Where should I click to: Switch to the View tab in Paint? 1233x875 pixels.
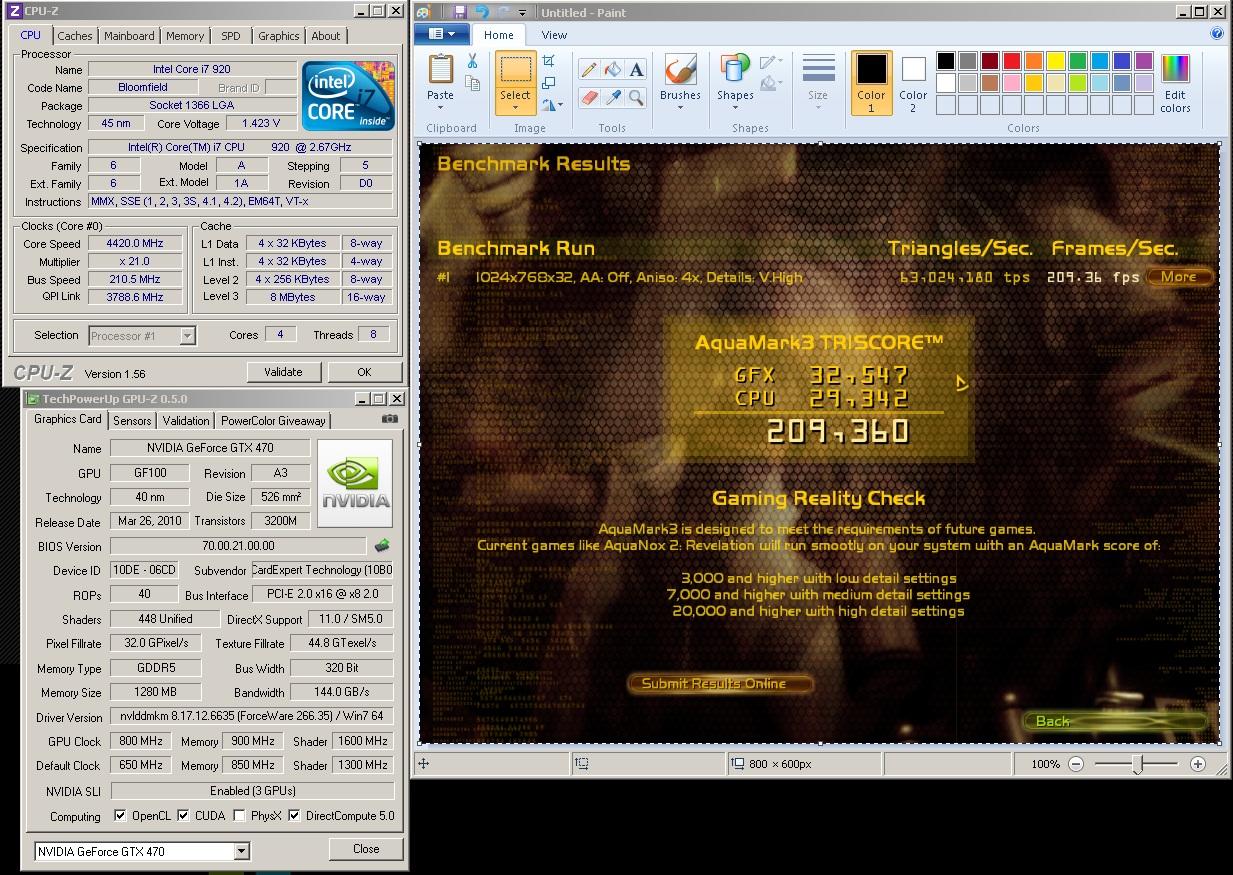pos(554,34)
